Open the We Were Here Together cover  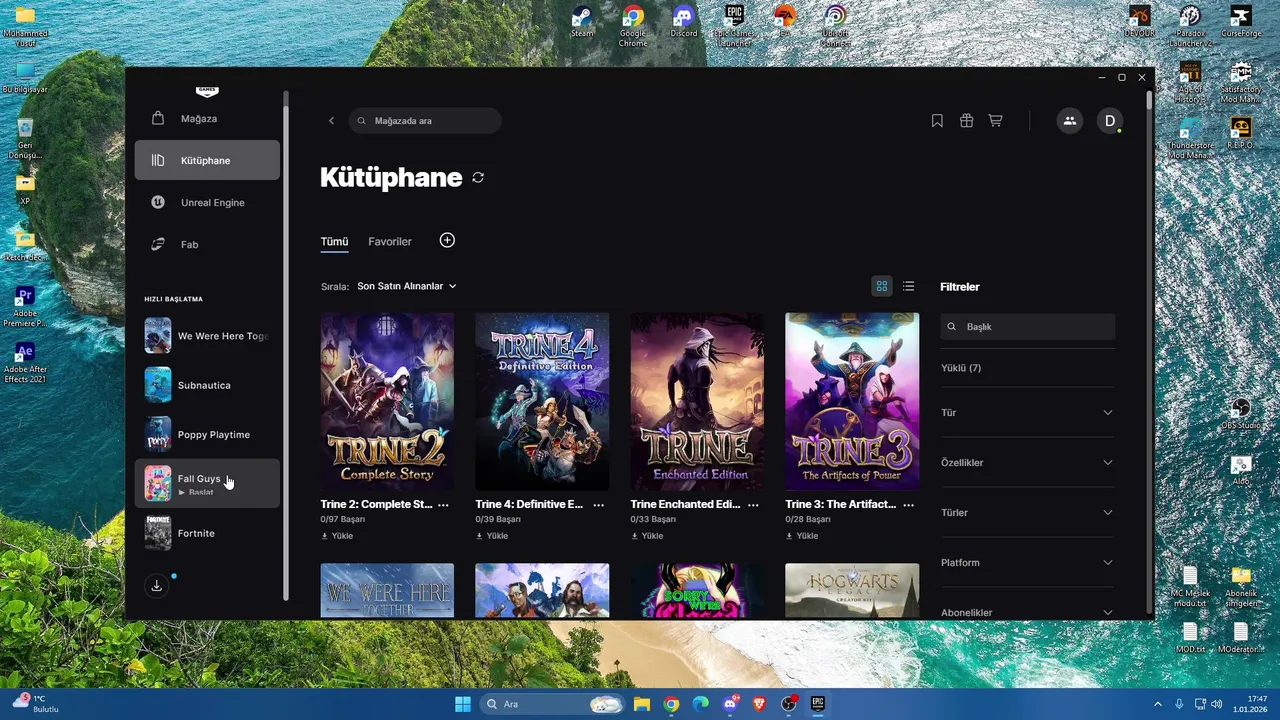click(387, 591)
